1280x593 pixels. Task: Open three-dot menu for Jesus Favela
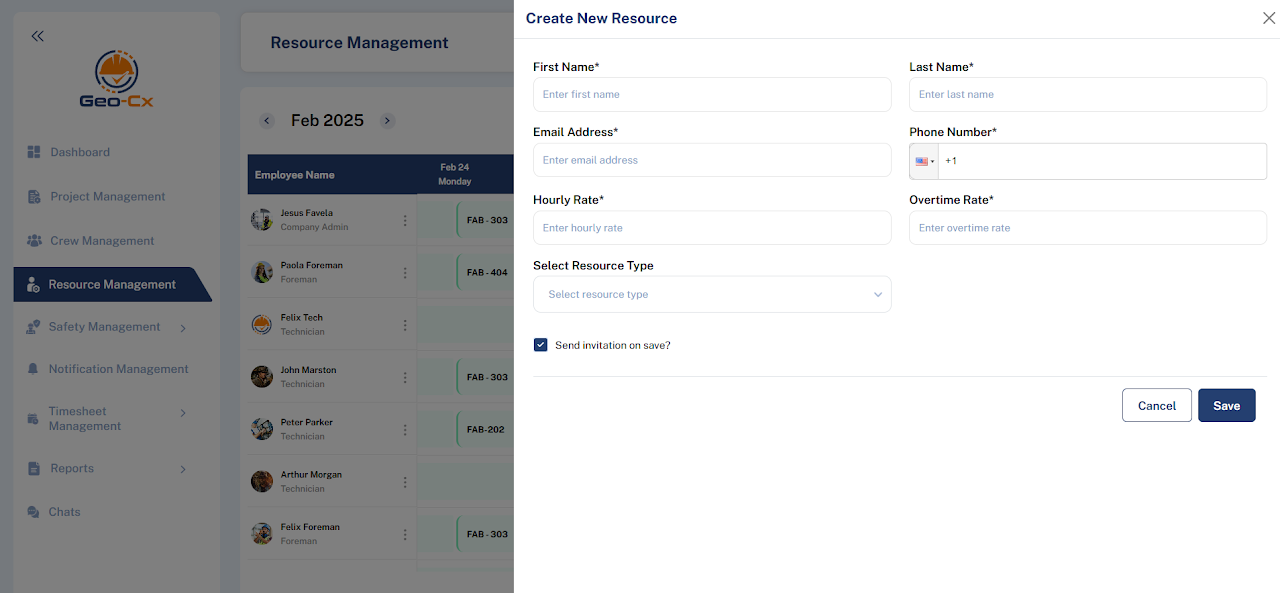click(405, 220)
